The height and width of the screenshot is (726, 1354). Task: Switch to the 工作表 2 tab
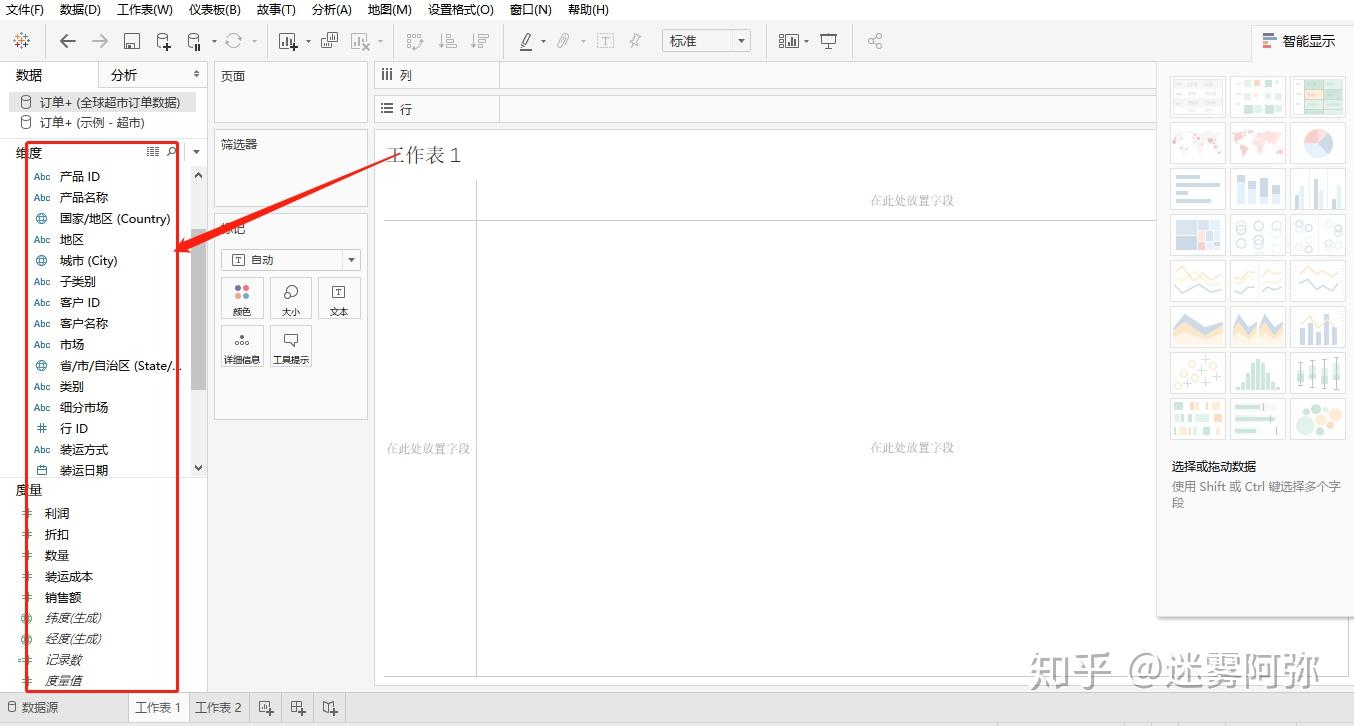pyautogui.click(x=218, y=708)
